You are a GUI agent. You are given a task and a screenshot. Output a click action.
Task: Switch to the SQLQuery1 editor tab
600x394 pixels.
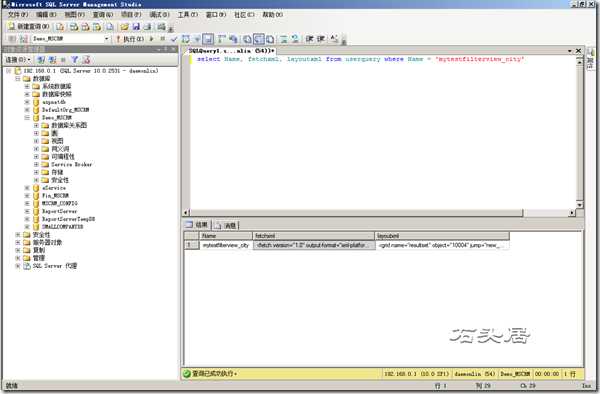tap(232, 51)
